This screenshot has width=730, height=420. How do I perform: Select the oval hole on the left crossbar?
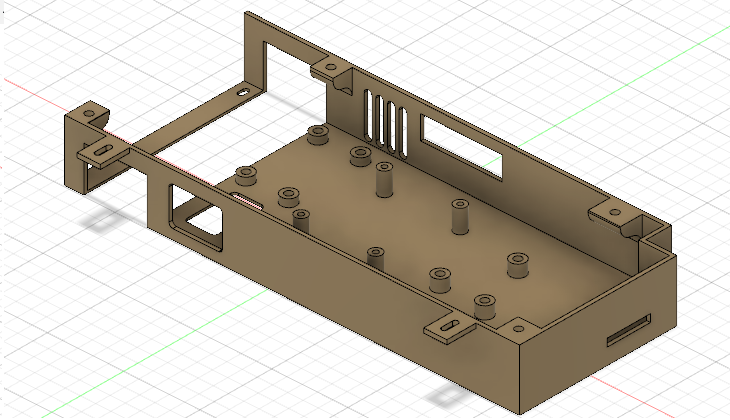(243, 92)
